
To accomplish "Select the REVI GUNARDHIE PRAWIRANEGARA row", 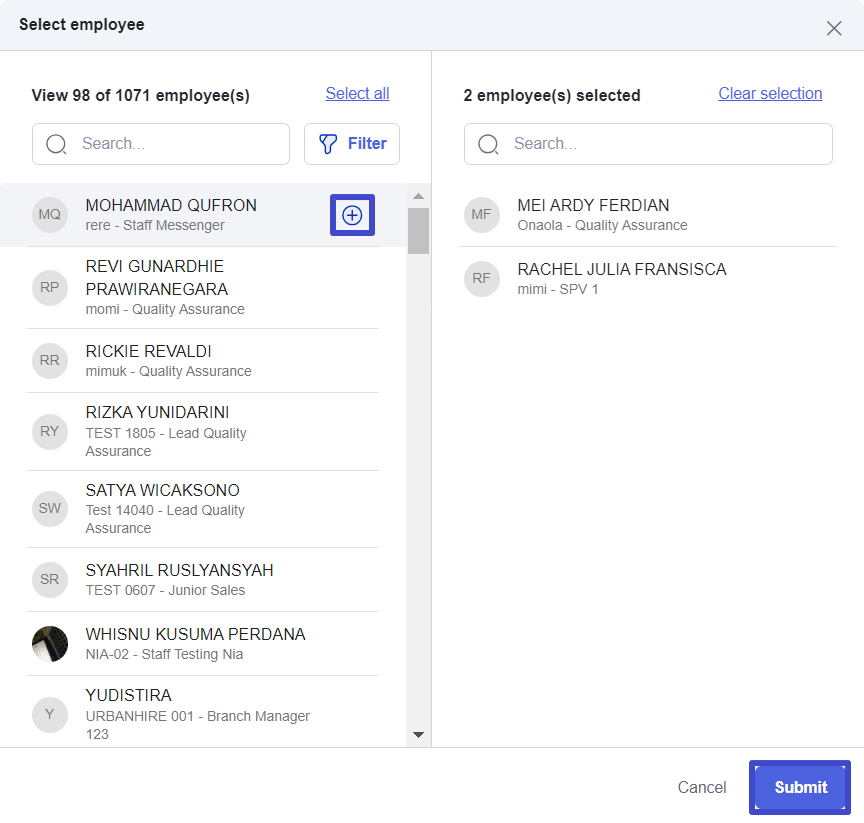I will coord(203,288).
